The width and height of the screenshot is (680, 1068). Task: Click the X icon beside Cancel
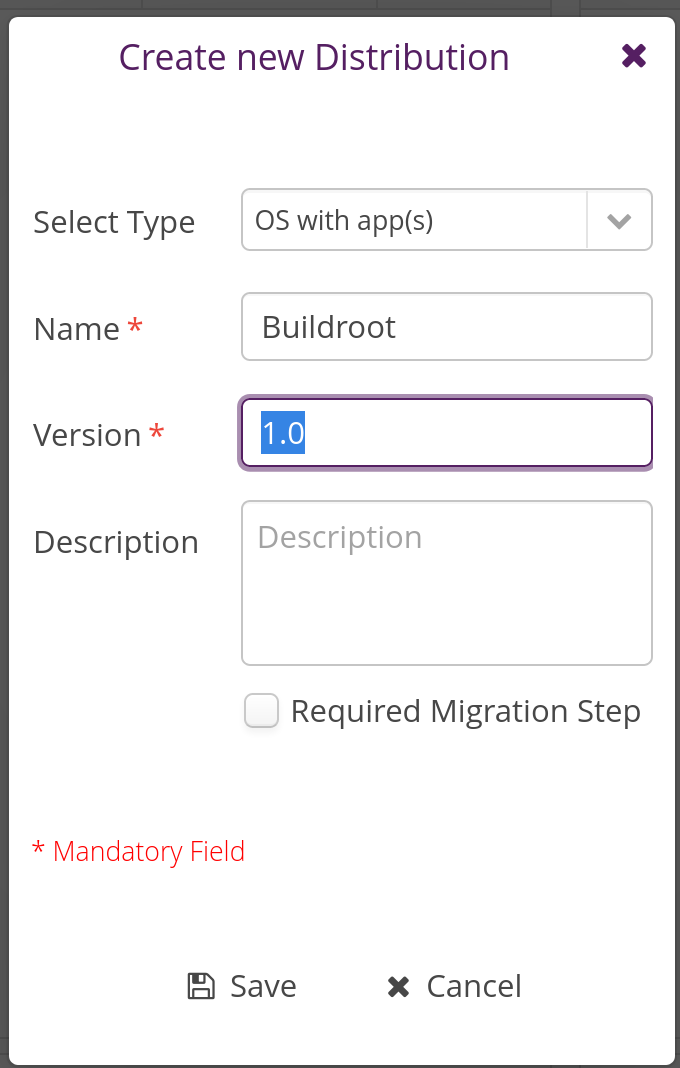tap(399, 987)
